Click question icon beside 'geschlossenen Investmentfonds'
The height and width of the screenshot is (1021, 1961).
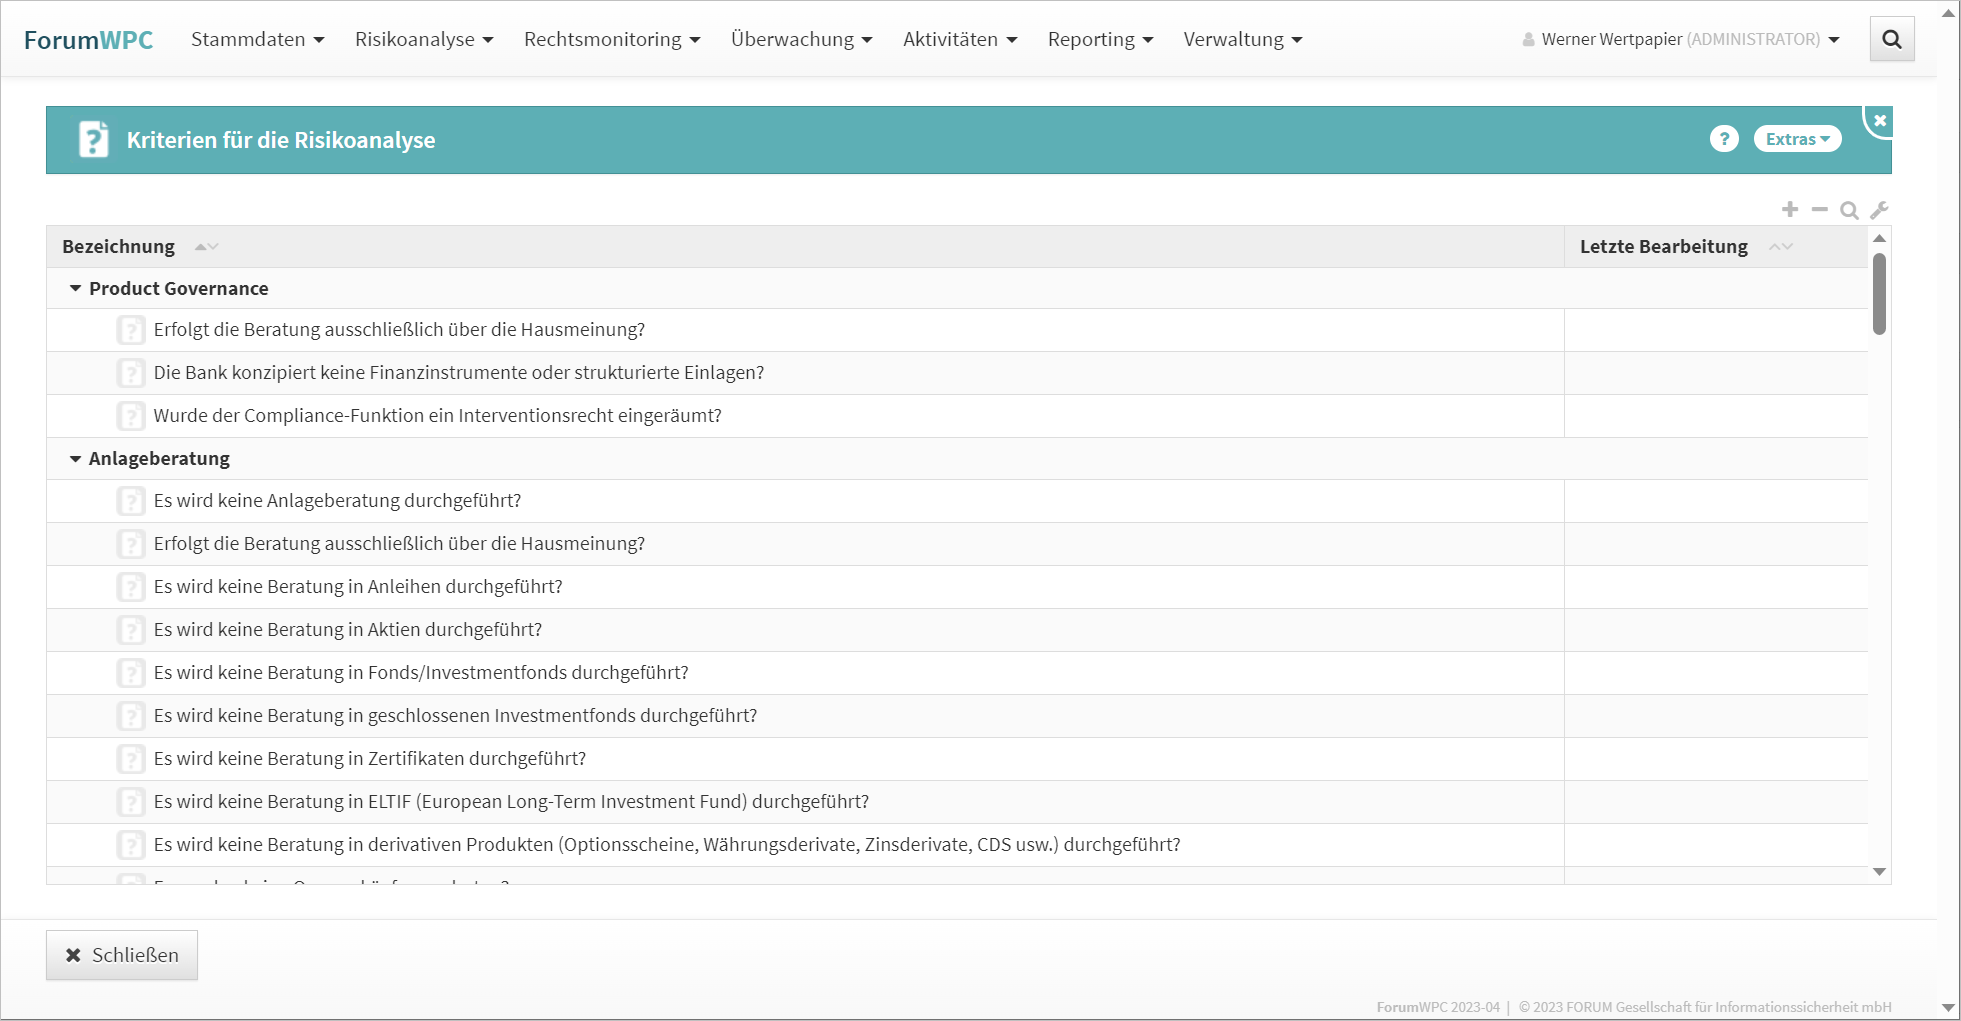click(x=131, y=716)
